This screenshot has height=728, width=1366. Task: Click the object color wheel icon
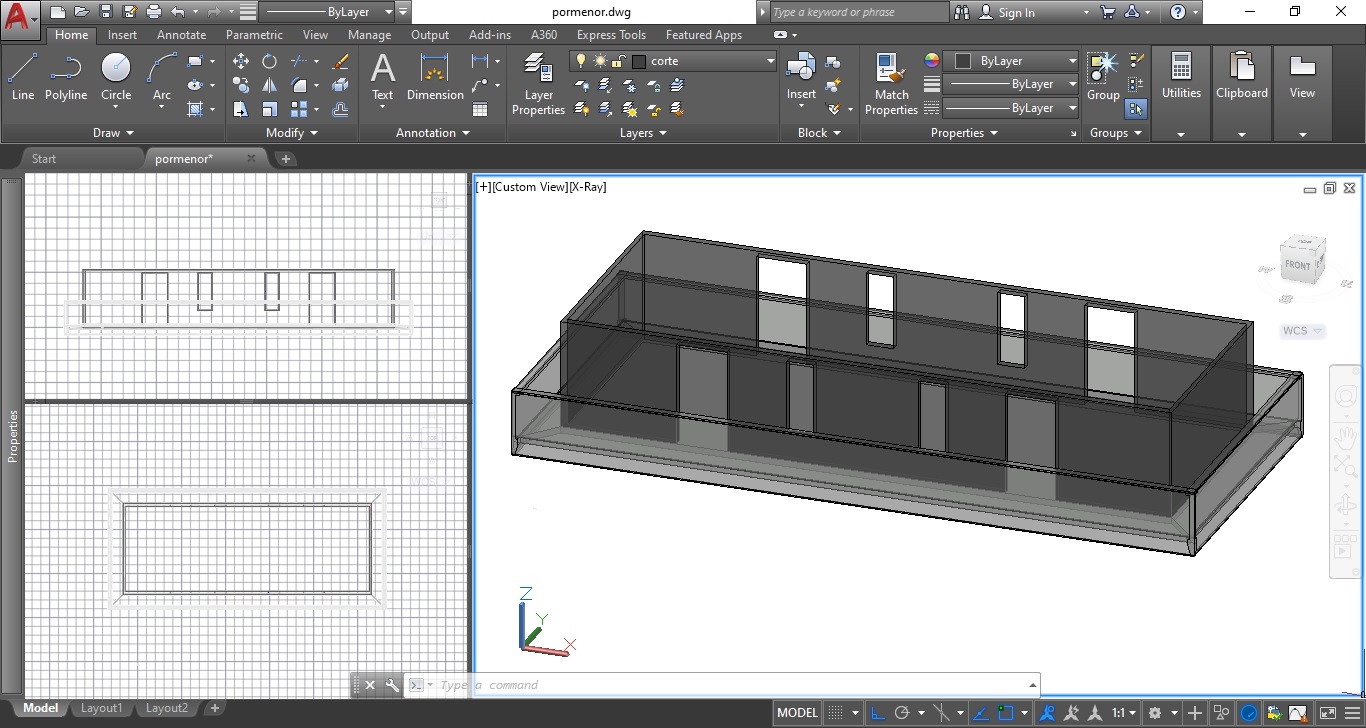[932, 61]
